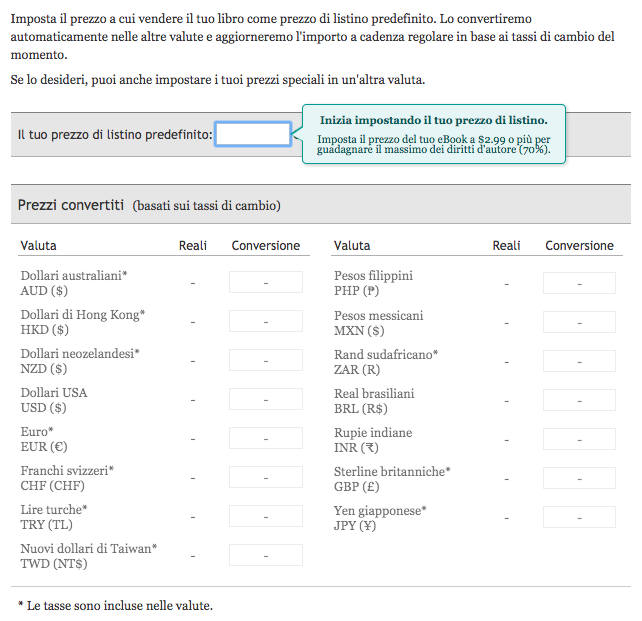Screen dimensions: 642x621
Task: Click the default list price input field
Action: tap(253, 134)
